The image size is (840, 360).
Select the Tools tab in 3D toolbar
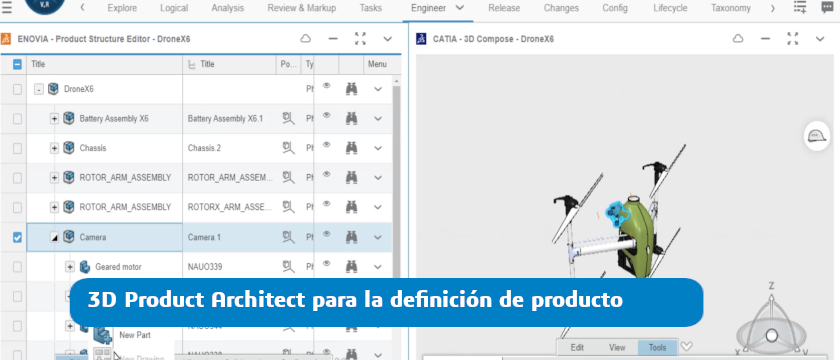point(657,347)
